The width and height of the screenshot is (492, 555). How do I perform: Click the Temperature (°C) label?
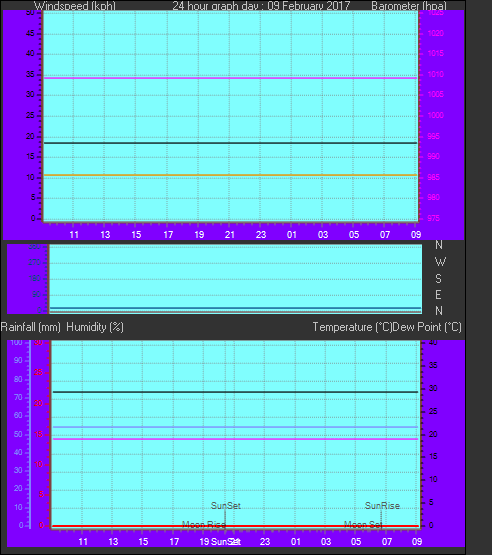[x=352, y=327]
